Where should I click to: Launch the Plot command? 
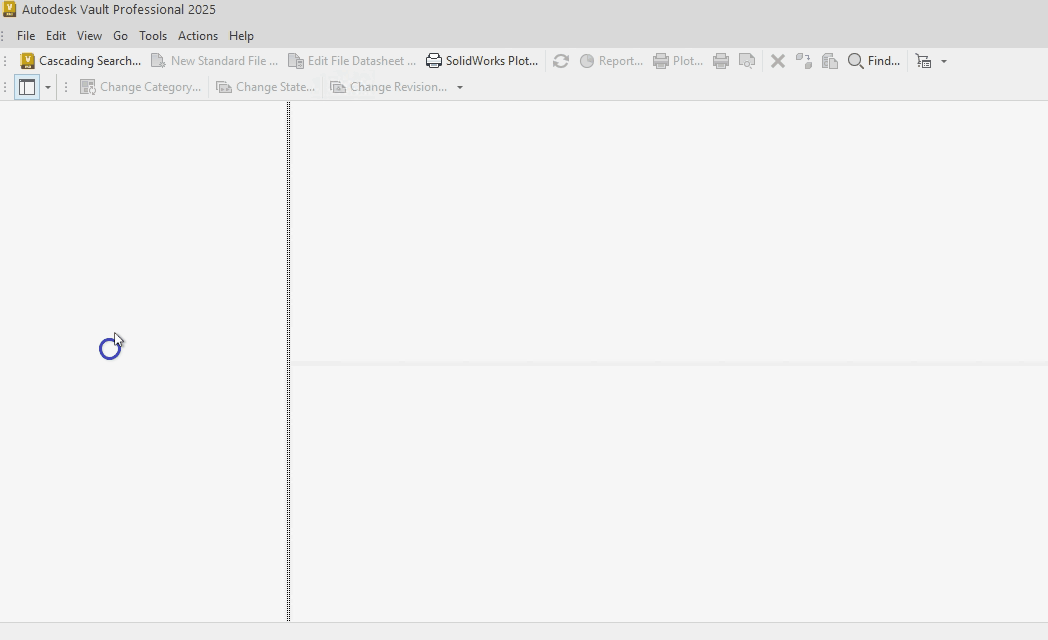coord(678,60)
